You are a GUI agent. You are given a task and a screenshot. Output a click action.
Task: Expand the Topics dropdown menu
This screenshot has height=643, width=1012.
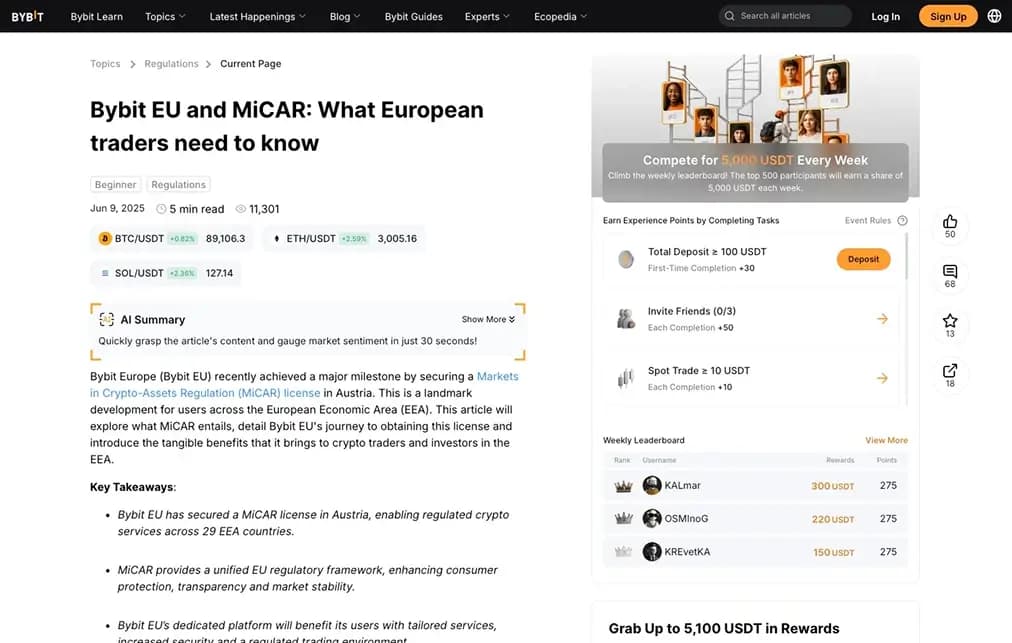[x=165, y=16]
